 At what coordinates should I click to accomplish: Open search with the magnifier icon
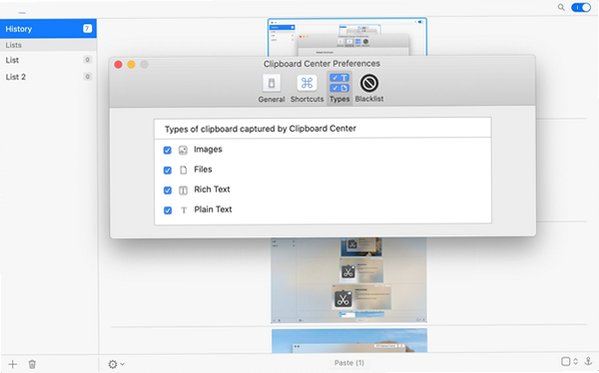pos(561,7)
